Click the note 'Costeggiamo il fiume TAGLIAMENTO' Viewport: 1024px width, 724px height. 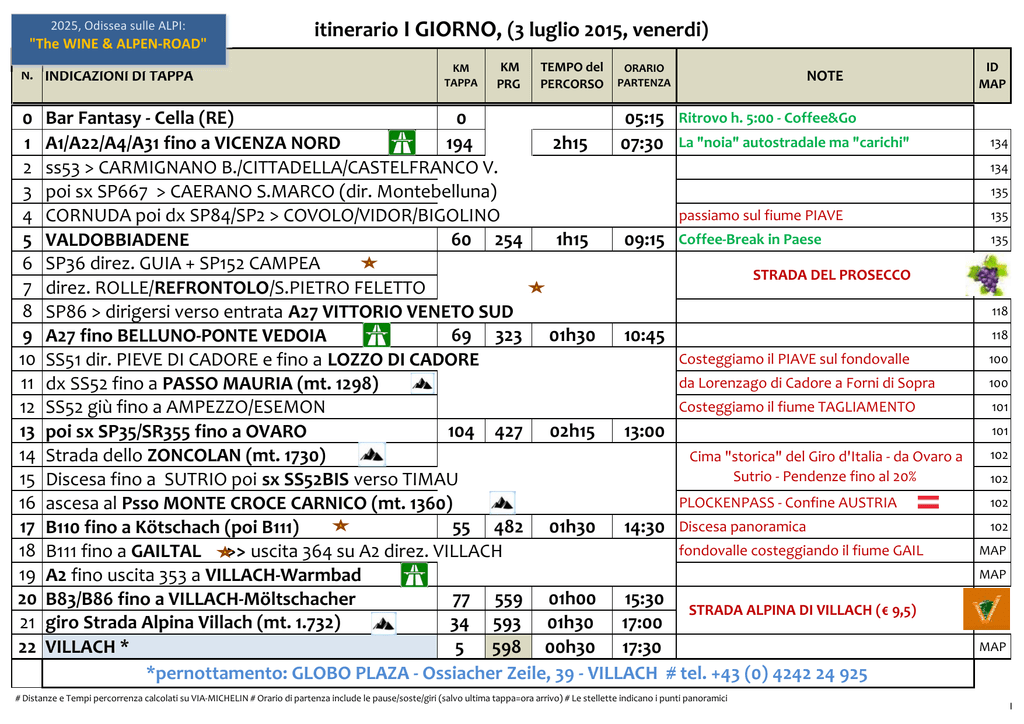(x=797, y=407)
